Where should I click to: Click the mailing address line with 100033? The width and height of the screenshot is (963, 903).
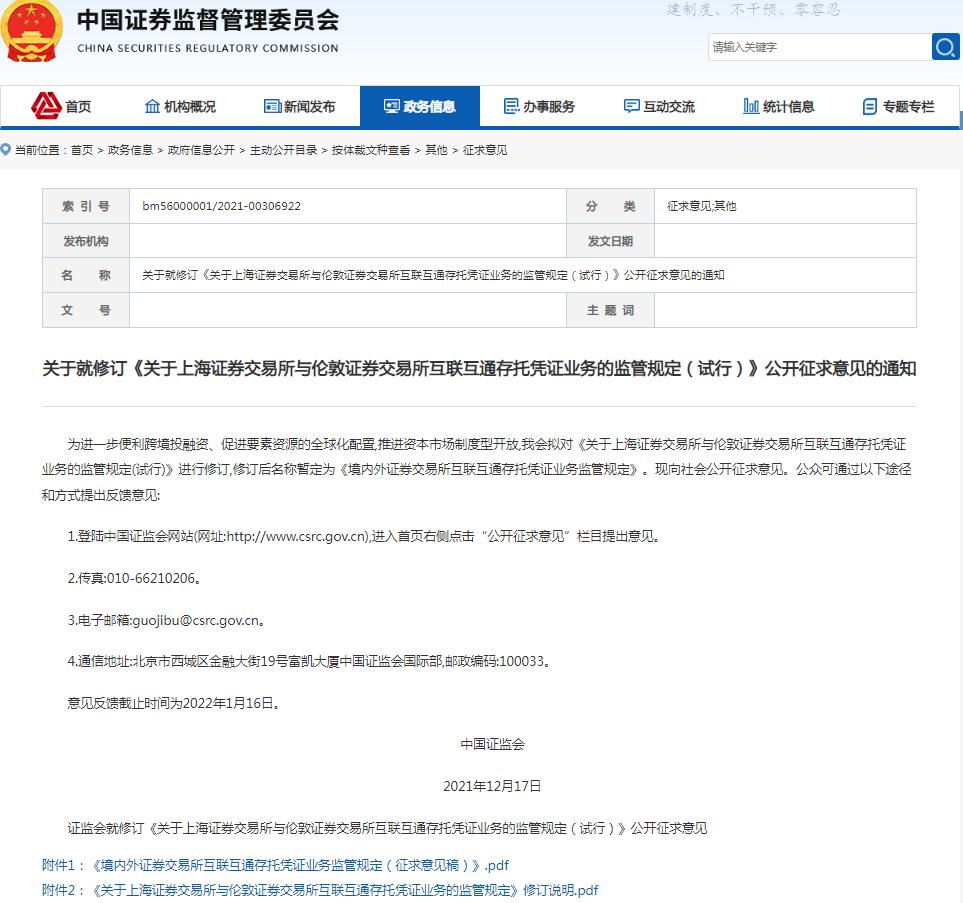tap(310, 662)
